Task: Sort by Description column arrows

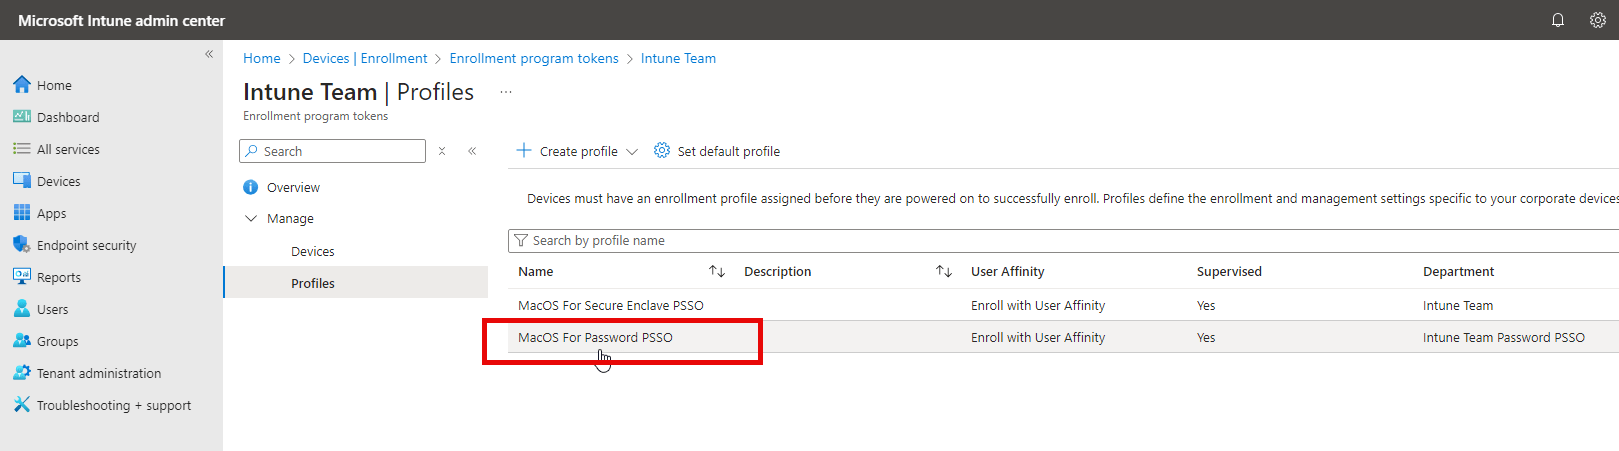Action: point(943,271)
